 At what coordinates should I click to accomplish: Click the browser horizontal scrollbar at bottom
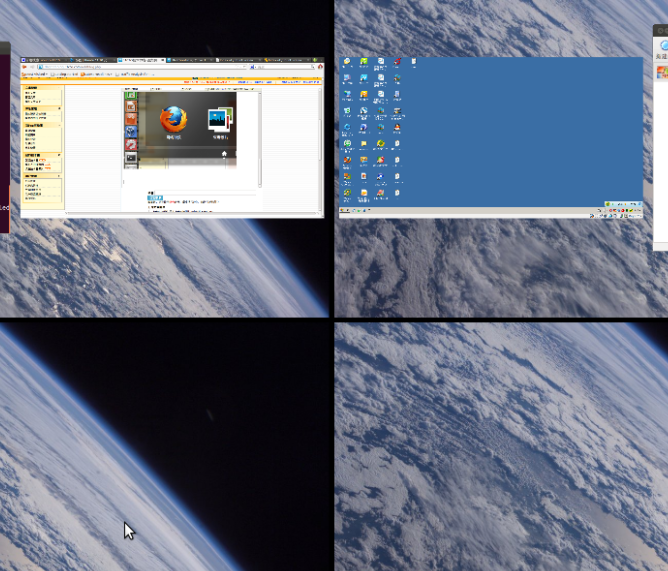click(x=192, y=213)
